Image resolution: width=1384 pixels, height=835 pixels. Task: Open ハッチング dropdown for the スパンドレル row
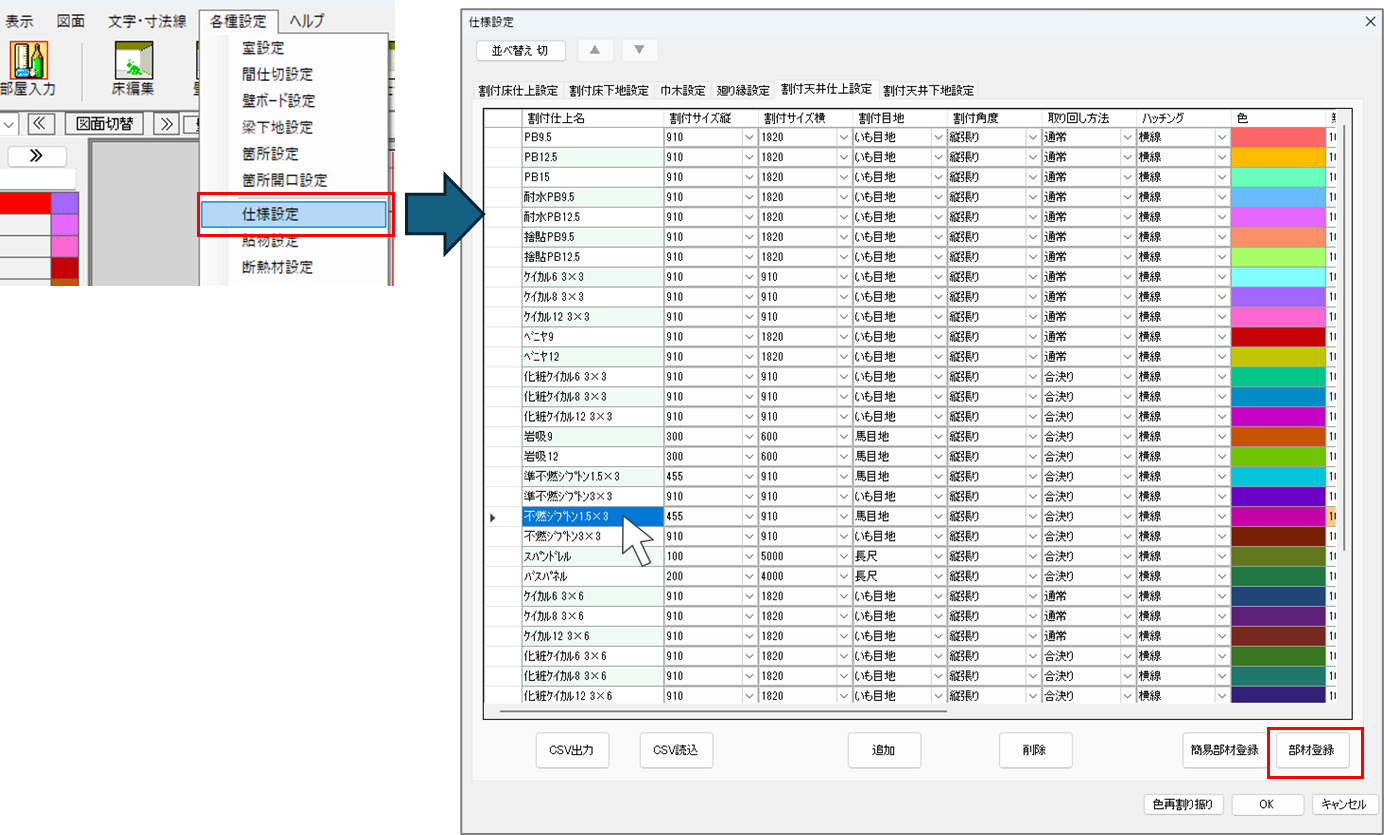[x=1221, y=557]
